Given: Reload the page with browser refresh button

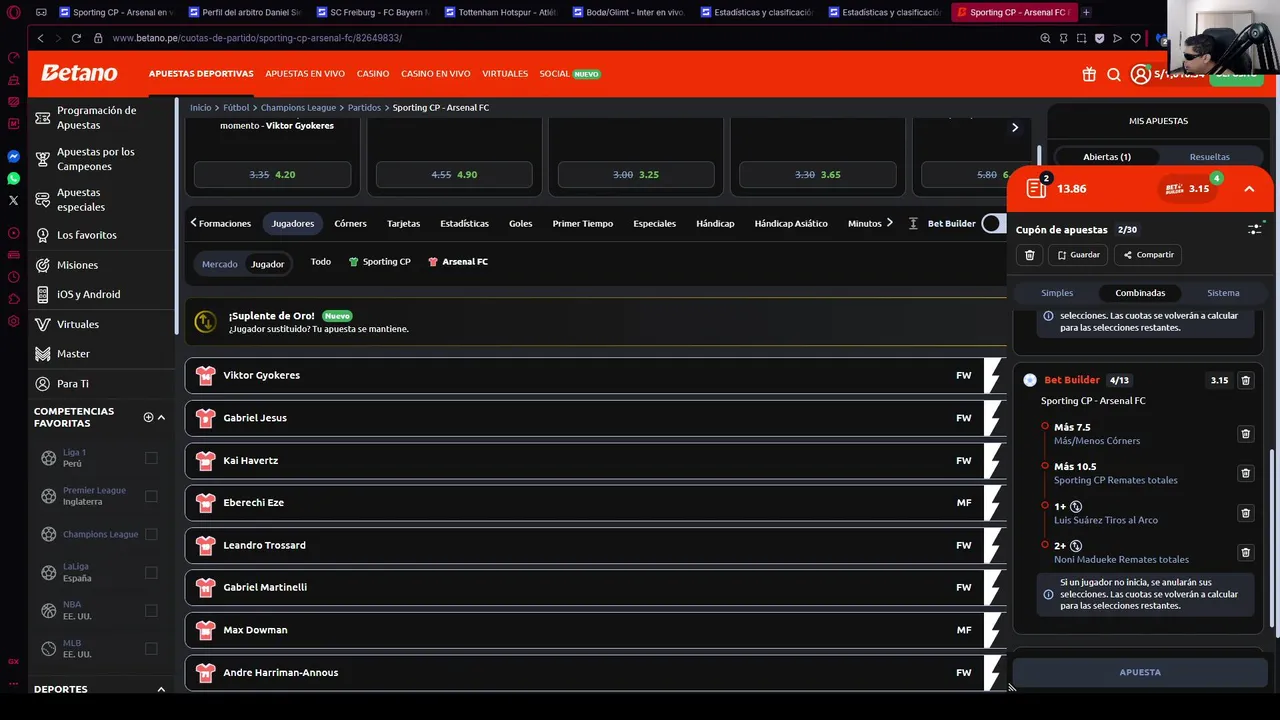Looking at the screenshot, I should point(76,38).
